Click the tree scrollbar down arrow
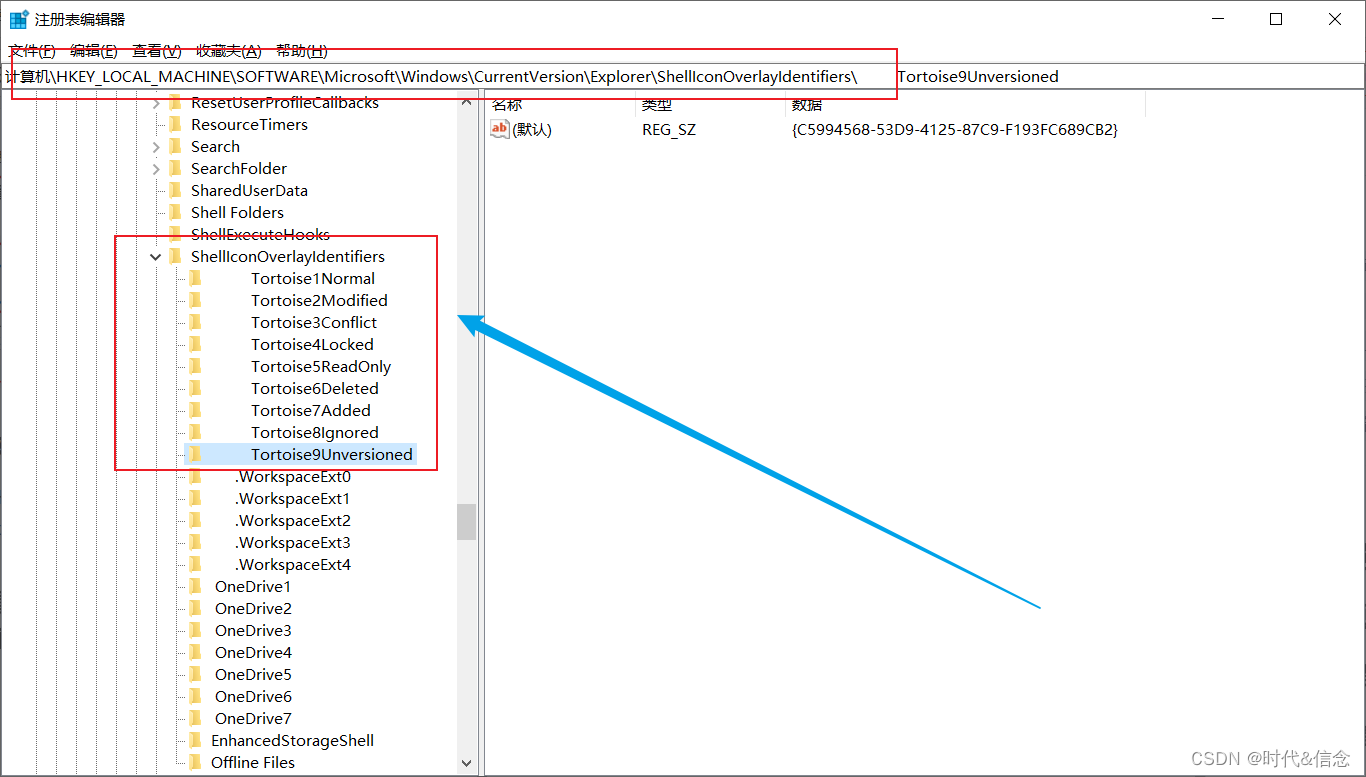 click(x=466, y=763)
